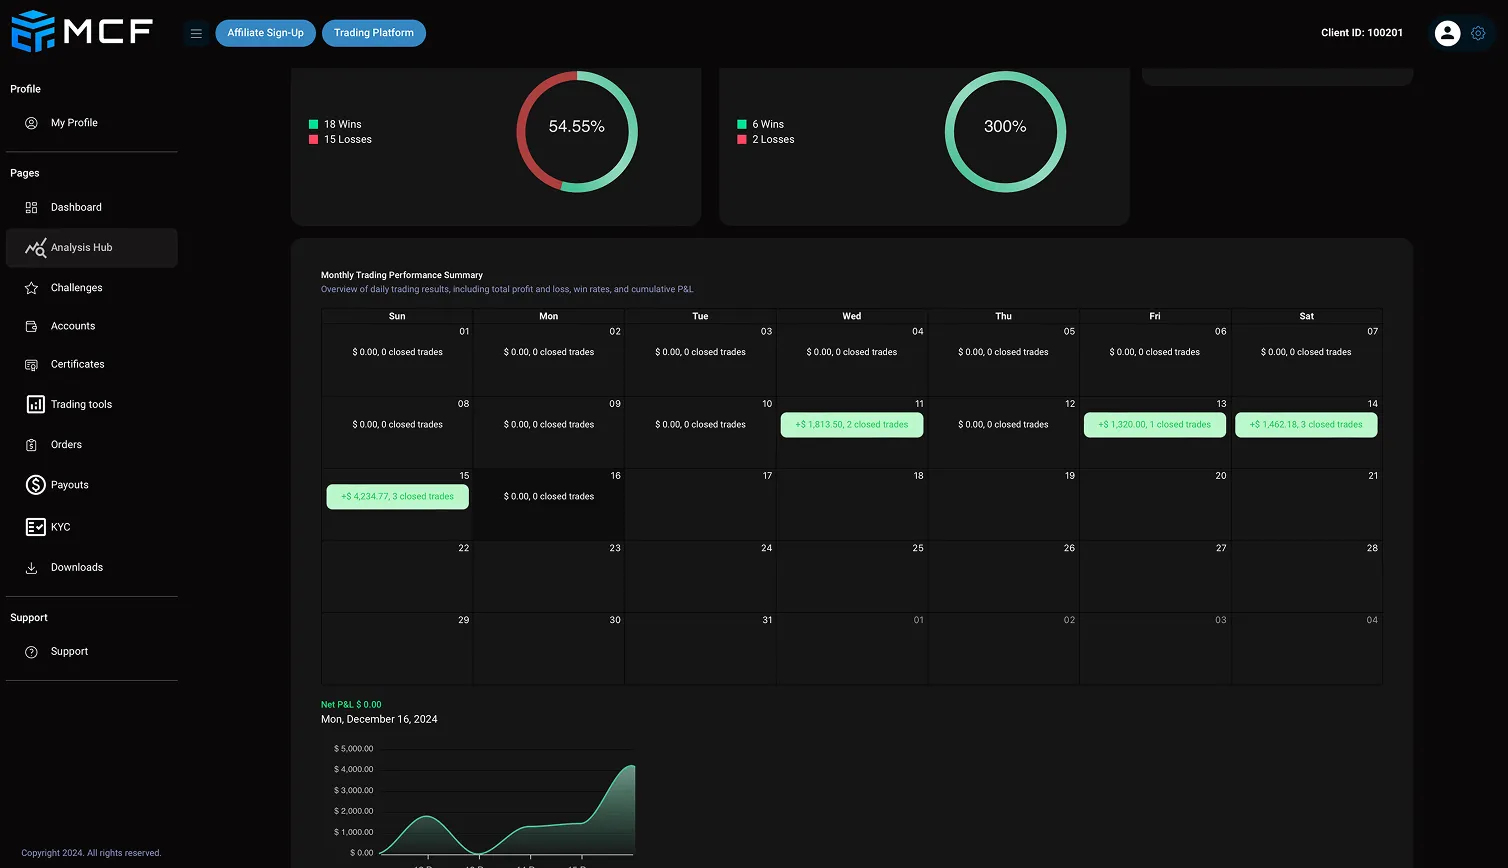Open My Profile from sidebar
The width and height of the screenshot is (1508, 868).
tap(74, 123)
